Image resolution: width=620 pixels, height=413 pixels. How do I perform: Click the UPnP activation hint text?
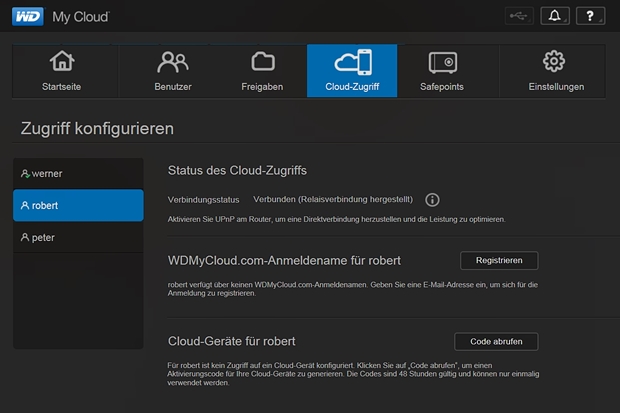[336, 219]
